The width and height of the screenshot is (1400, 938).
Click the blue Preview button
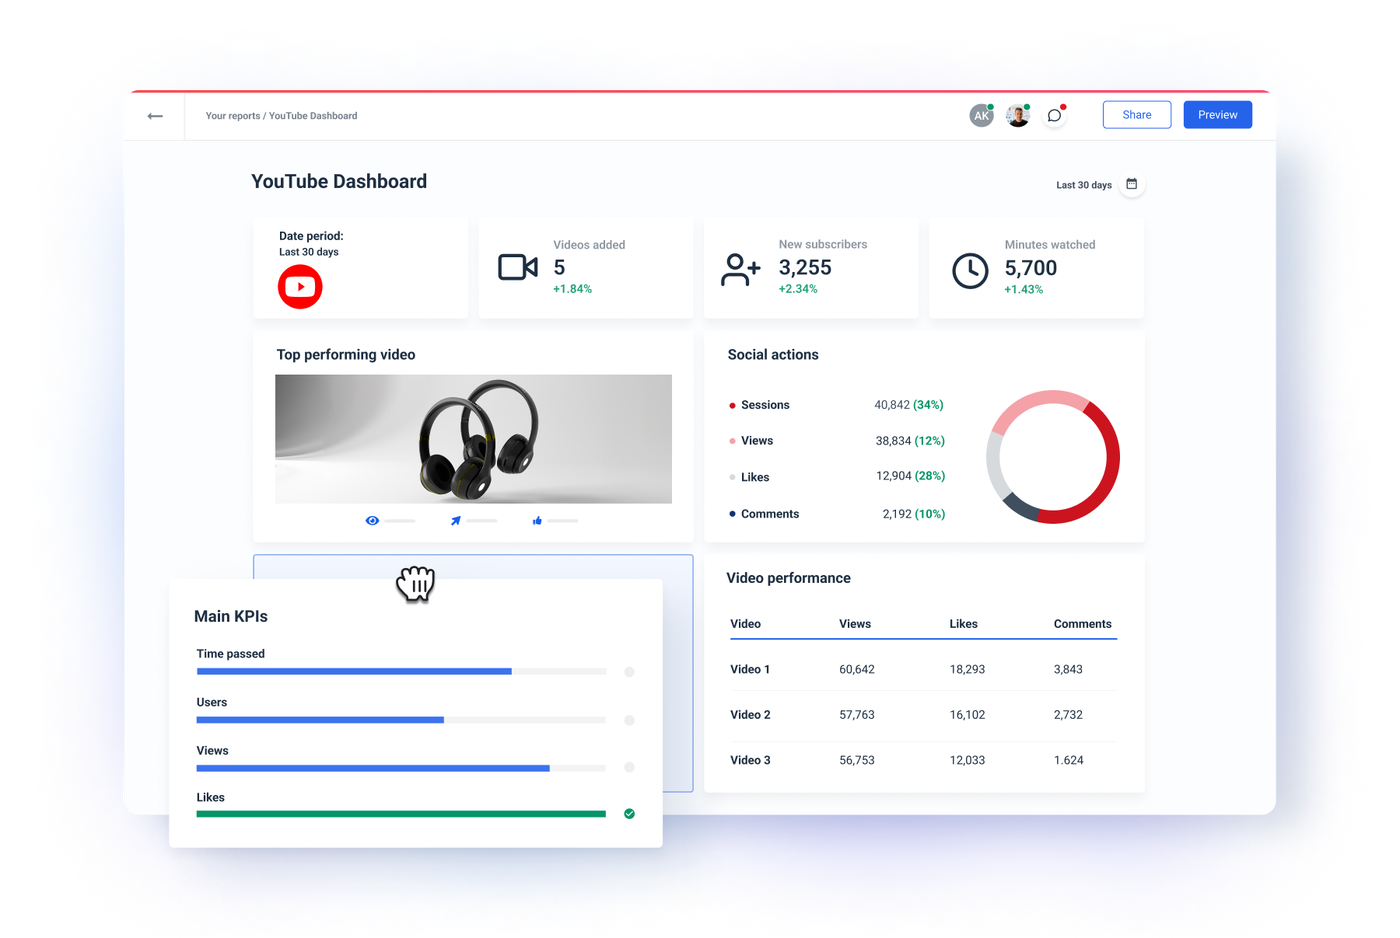click(x=1217, y=114)
